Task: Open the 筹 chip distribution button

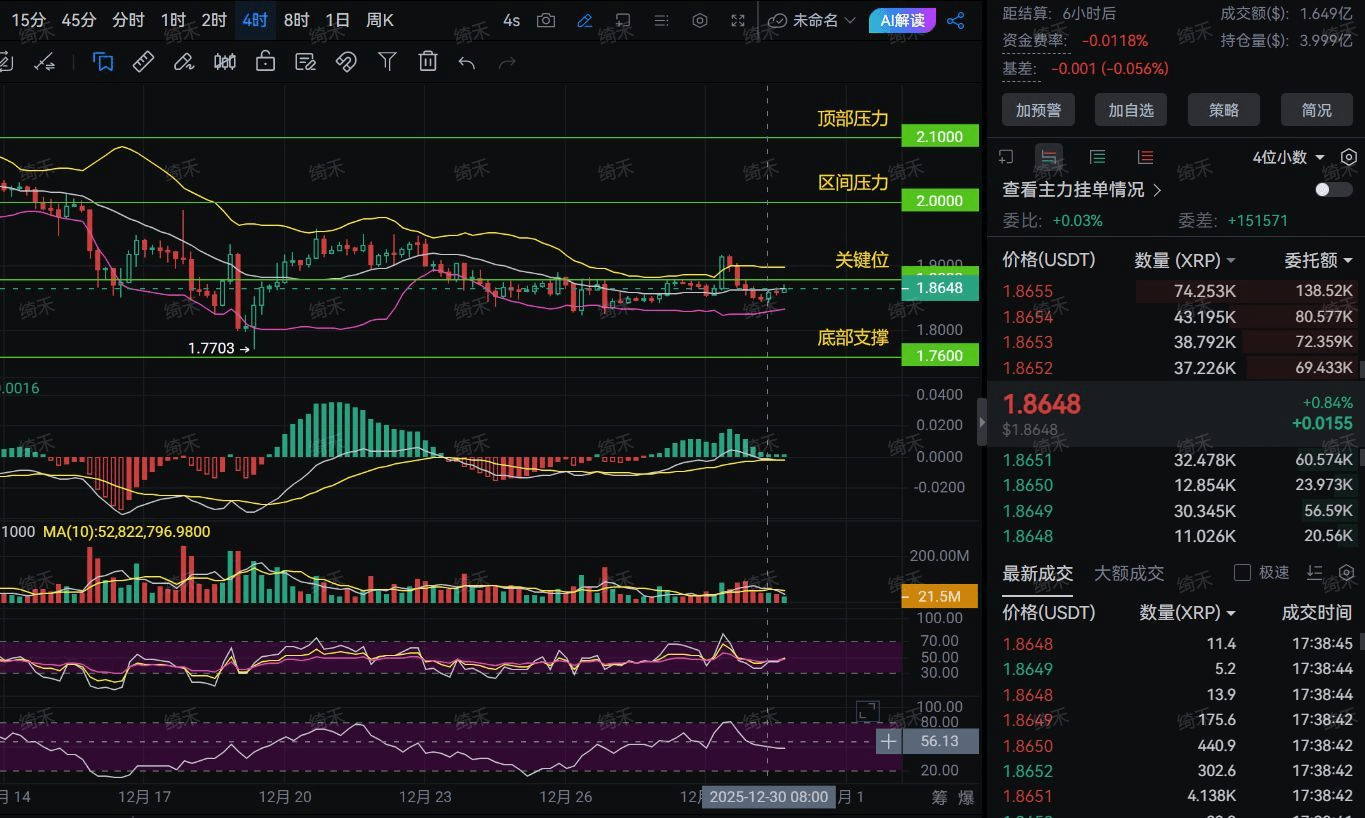Action: click(x=939, y=797)
